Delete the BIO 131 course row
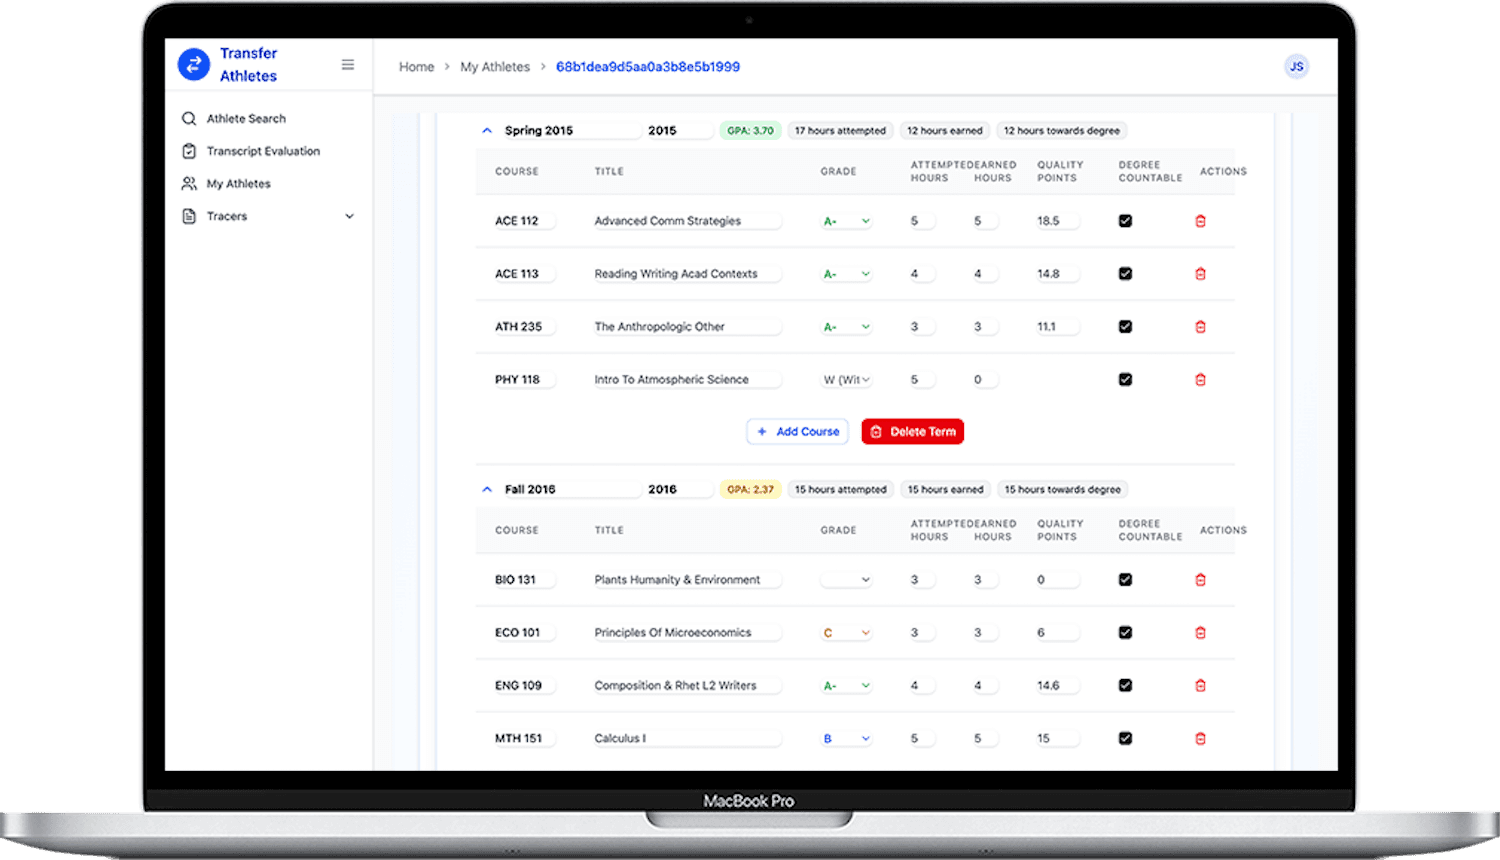The image size is (1500, 860). tap(1200, 580)
